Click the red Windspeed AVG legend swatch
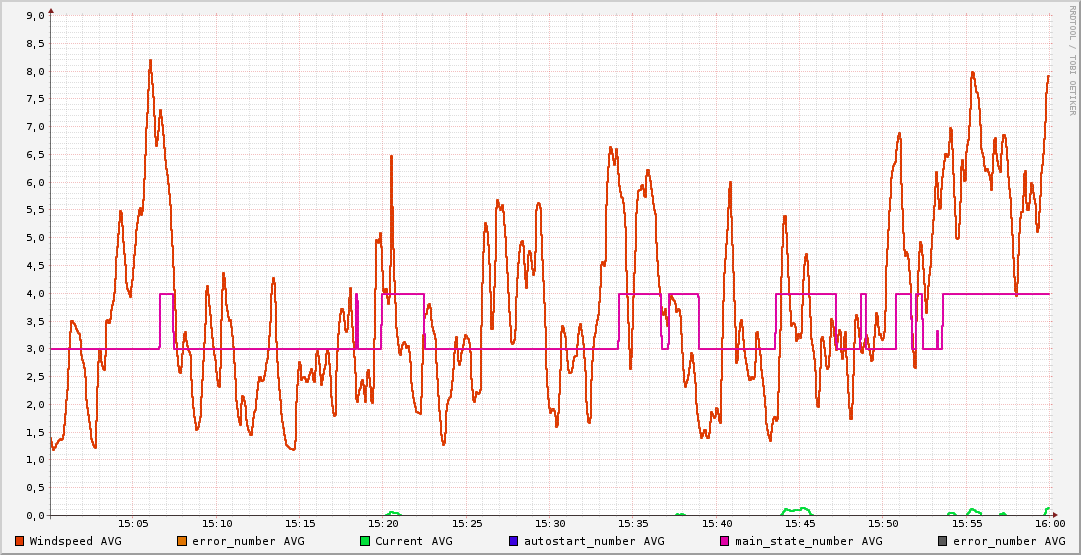Image resolution: width=1081 pixels, height=555 pixels. pos(20,541)
